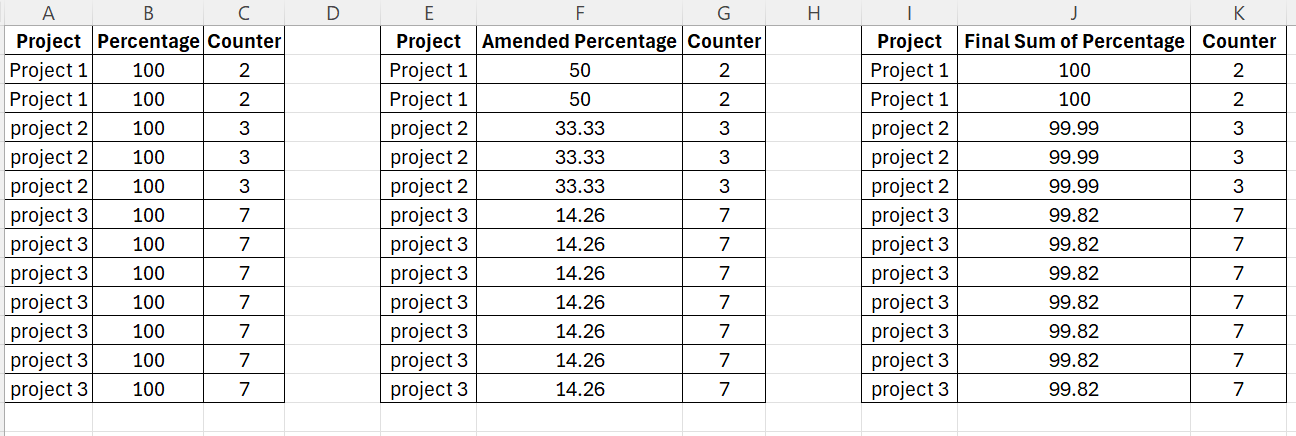
Task: Select the topmost 2 in column C Counter
Action: tap(244, 71)
